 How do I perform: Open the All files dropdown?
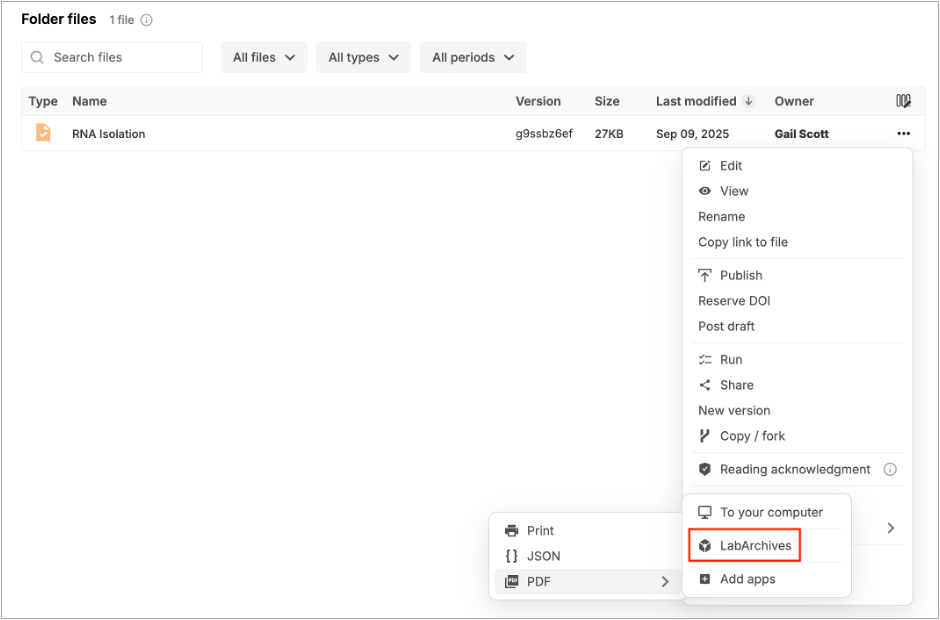[264, 58]
